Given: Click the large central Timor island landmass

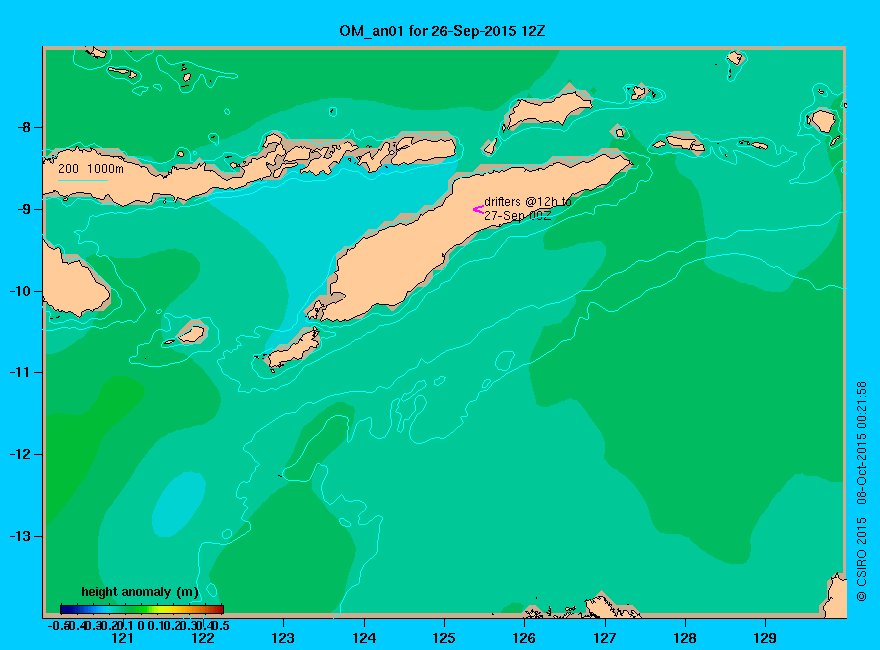Looking at the screenshot, I should pos(449,241).
